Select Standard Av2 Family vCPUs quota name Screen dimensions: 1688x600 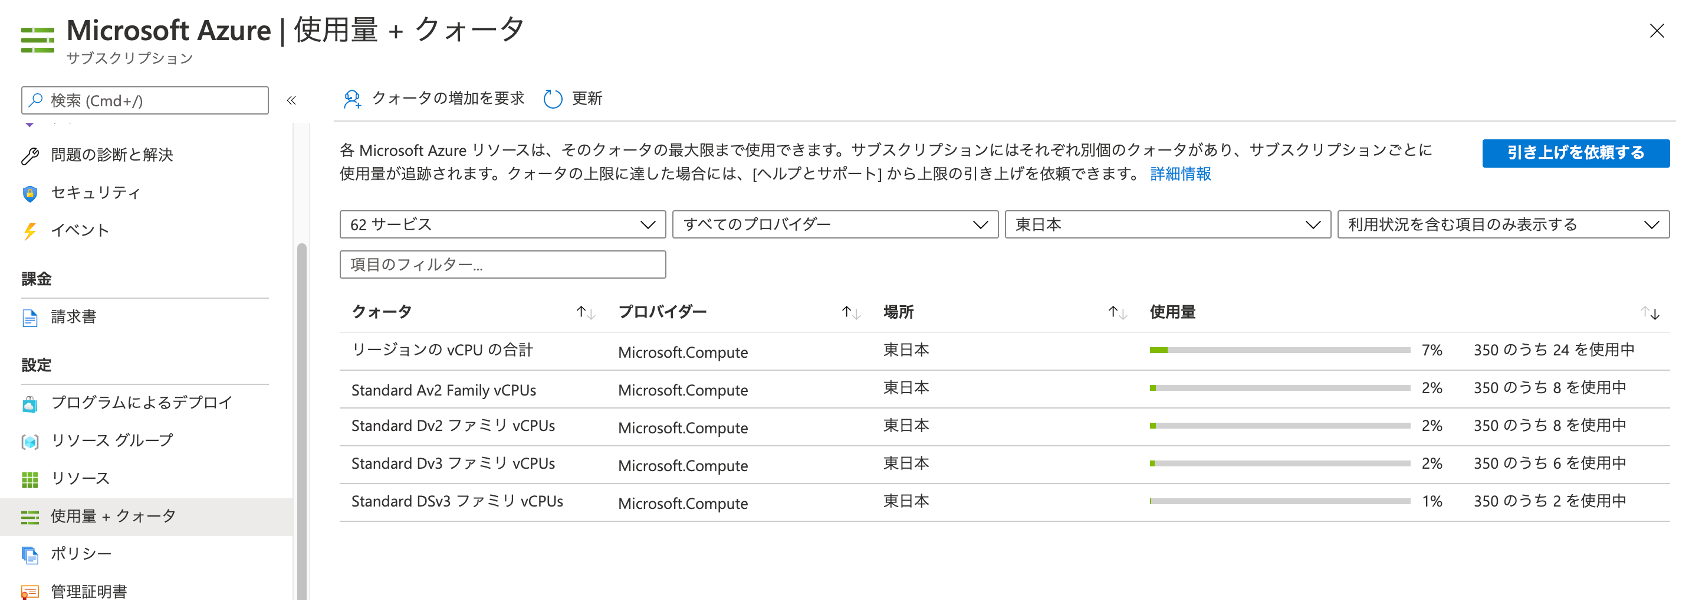444,390
